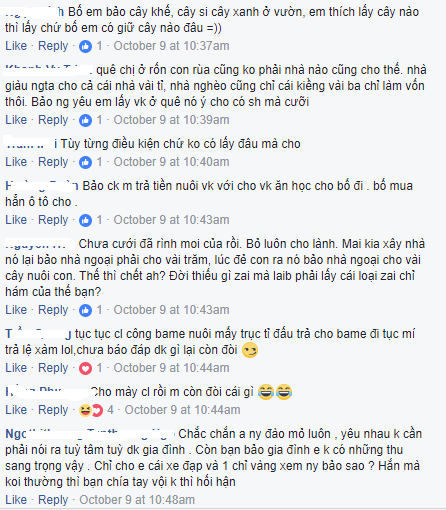Screen dimensions: 446x510
Task: Like the last comment from 10:48am
Action: (16, 500)
